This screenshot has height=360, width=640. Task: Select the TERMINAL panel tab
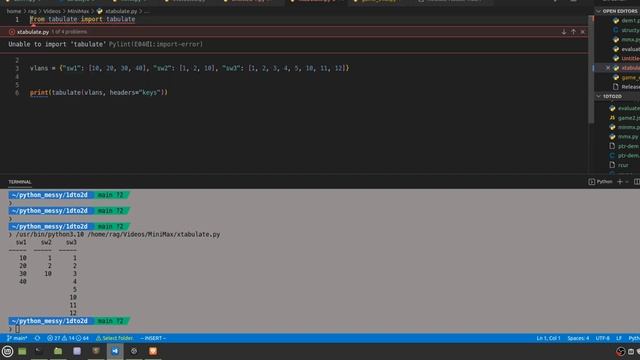tap(20, 182)
